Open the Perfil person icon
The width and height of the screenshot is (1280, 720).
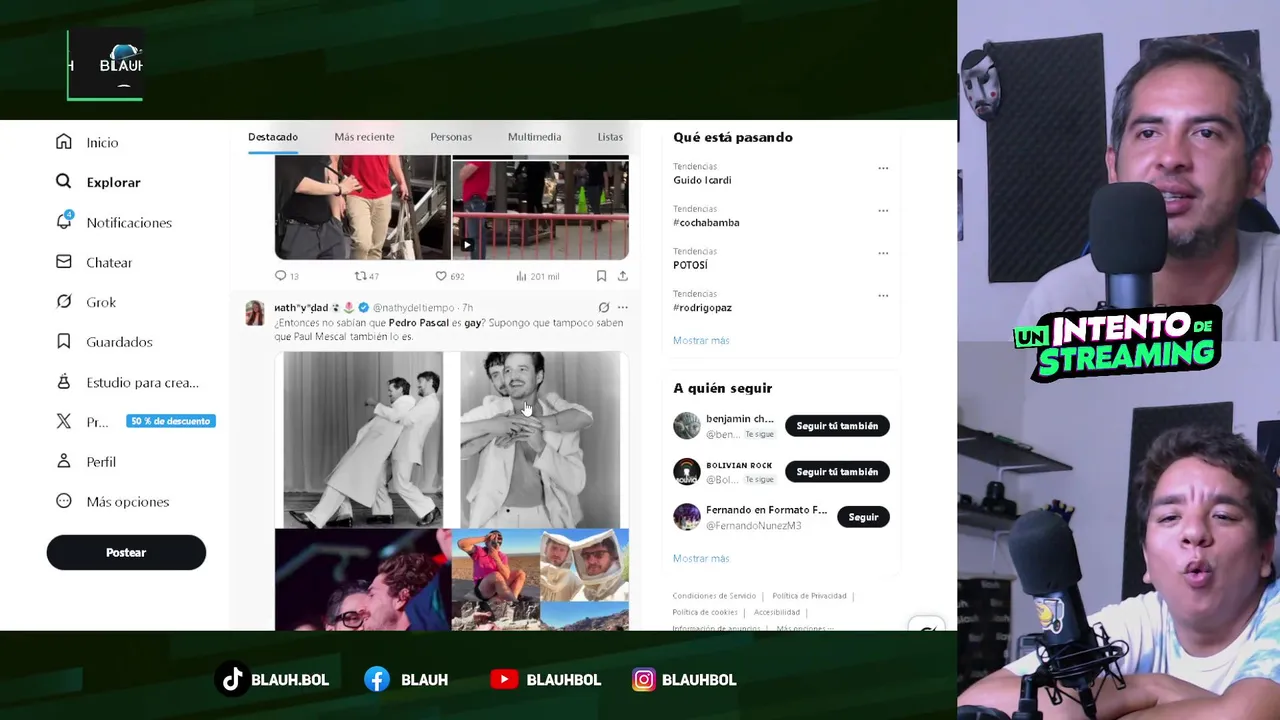(64, 461)
